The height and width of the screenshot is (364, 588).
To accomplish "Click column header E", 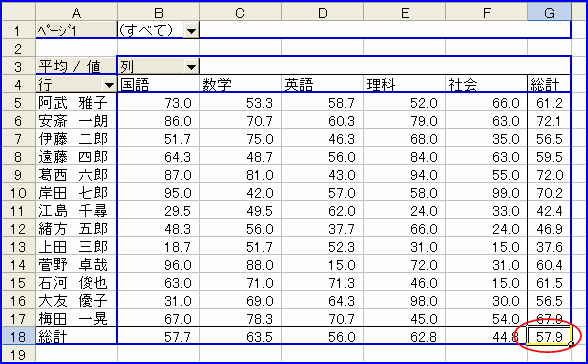I will (405, 13).
